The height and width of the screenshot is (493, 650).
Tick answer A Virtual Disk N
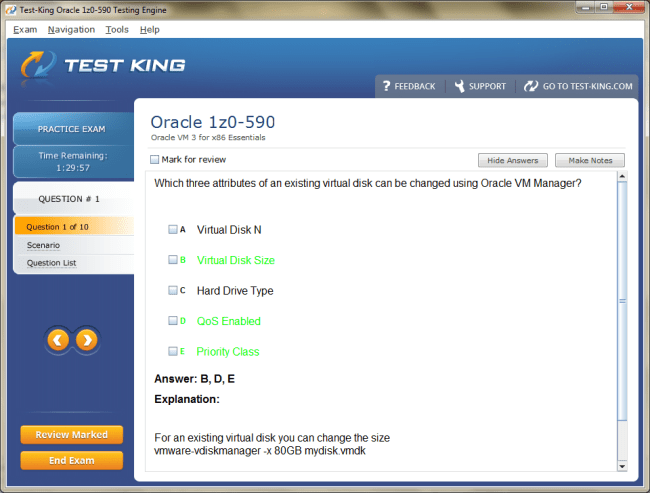[x=172, y=229]
